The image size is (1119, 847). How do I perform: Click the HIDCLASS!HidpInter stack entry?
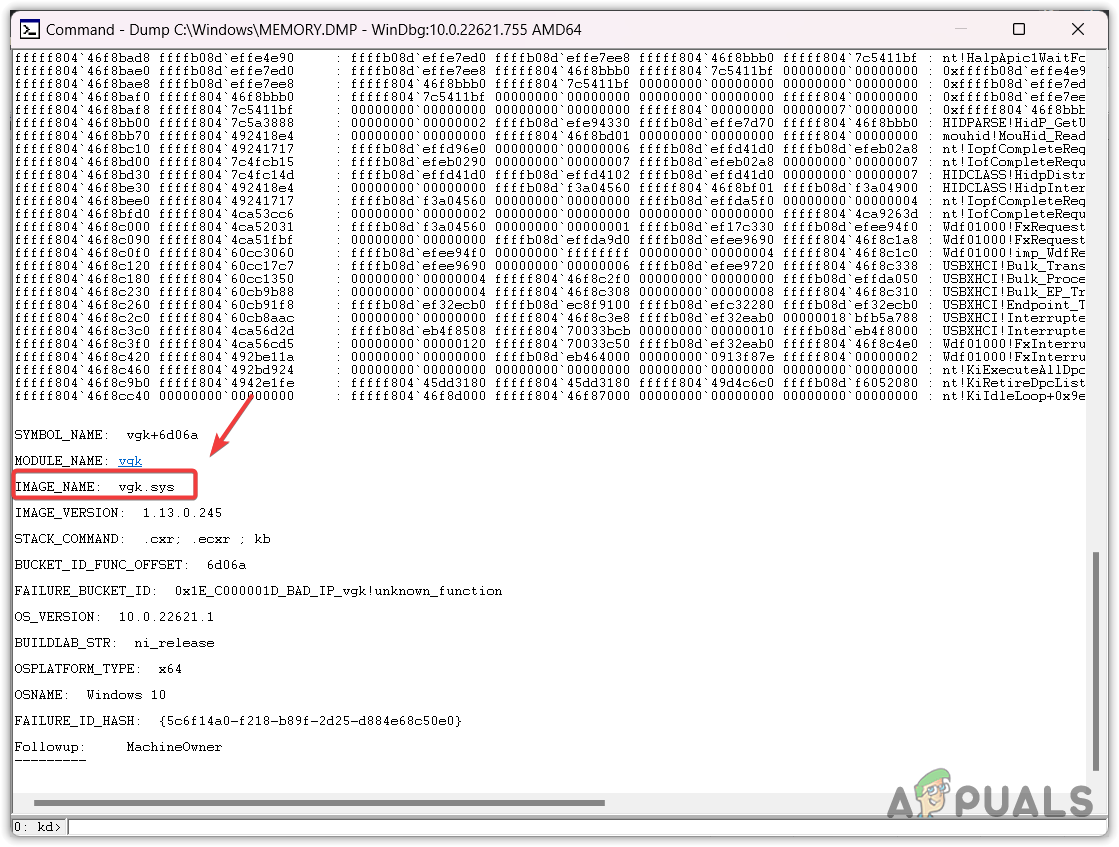1013,188
